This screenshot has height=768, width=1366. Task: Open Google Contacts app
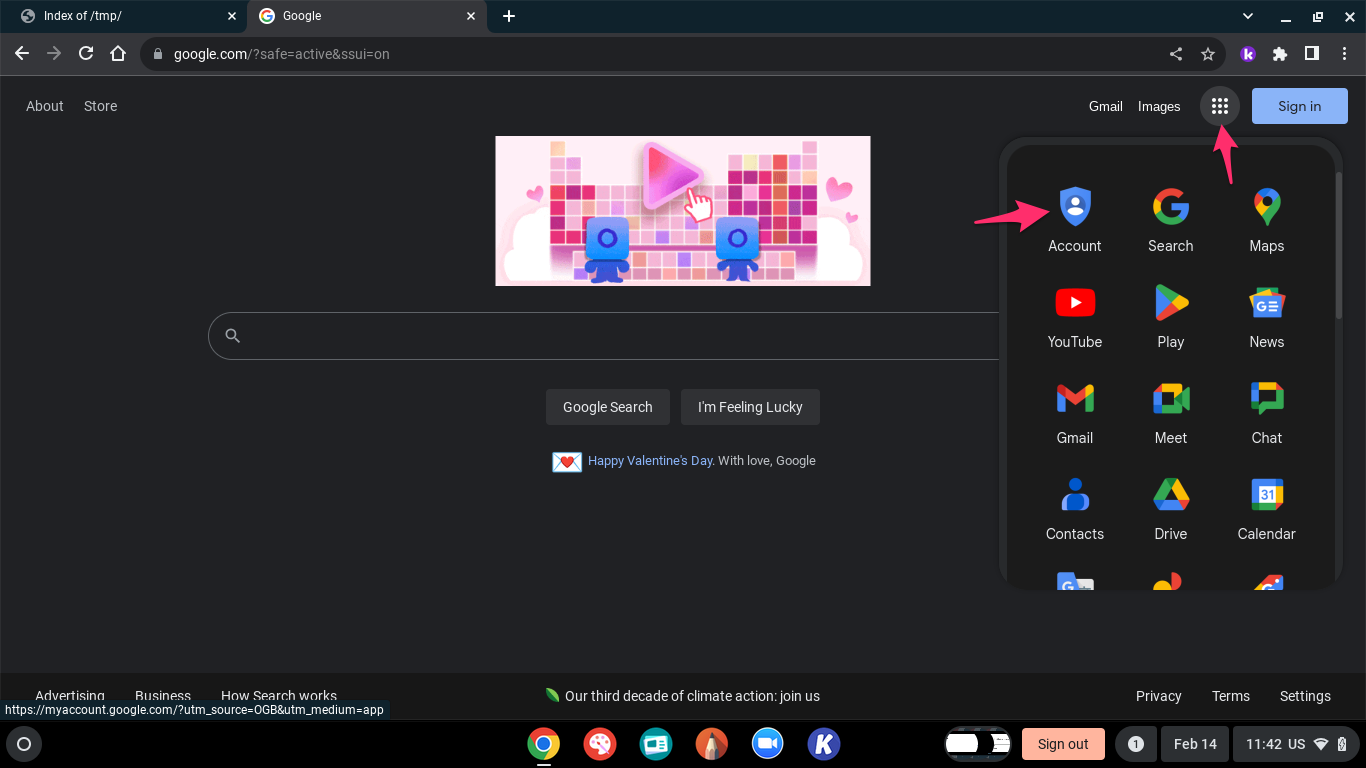pyautogui.click(x=1074, y=507)
